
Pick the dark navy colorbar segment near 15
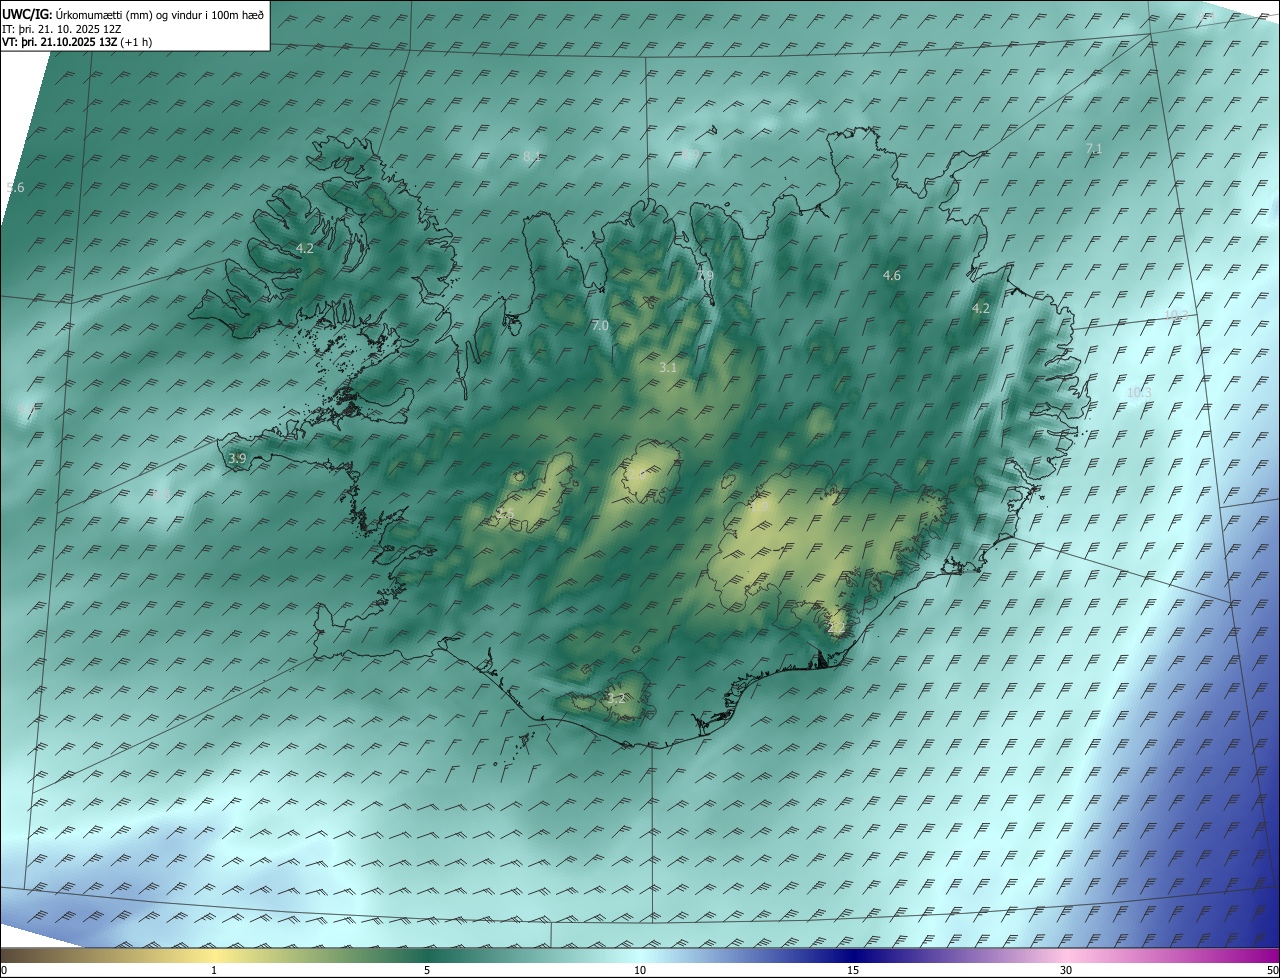853,955
